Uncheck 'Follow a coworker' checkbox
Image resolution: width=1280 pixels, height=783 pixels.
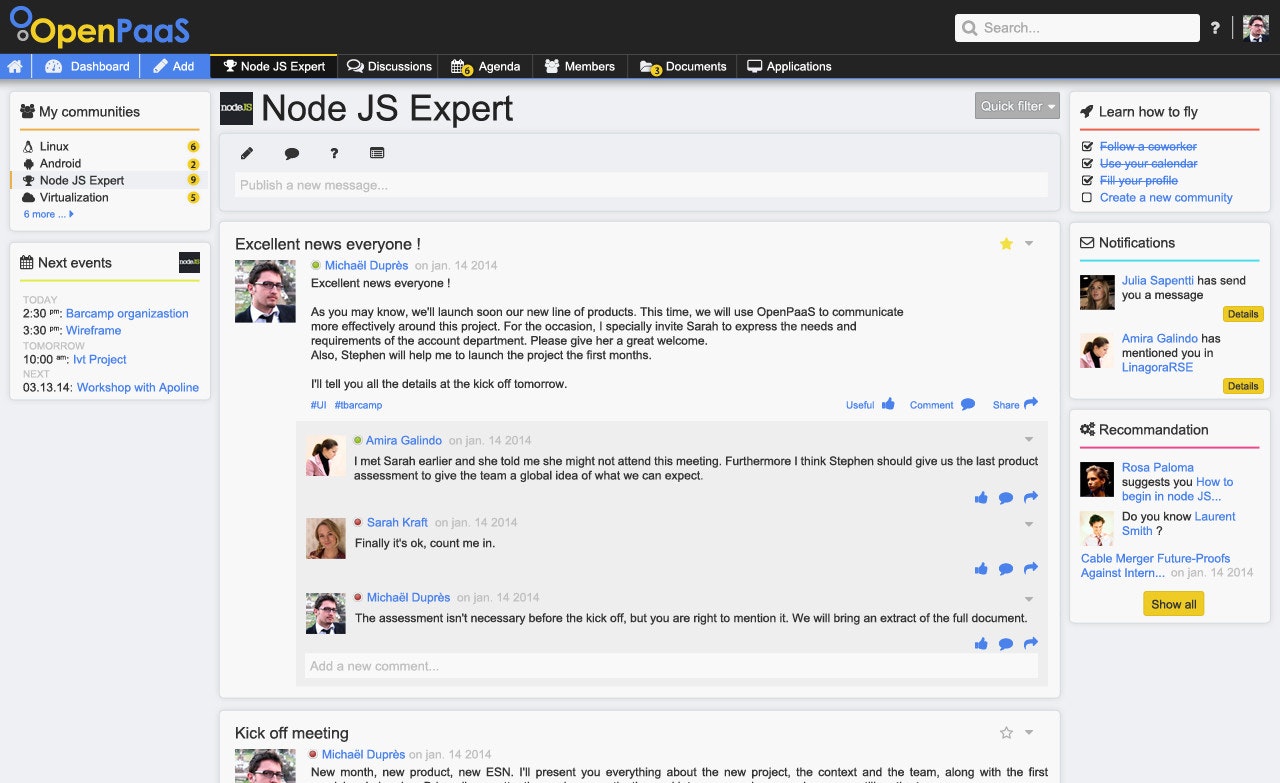pyautogui.click(x=1087, y=146)
